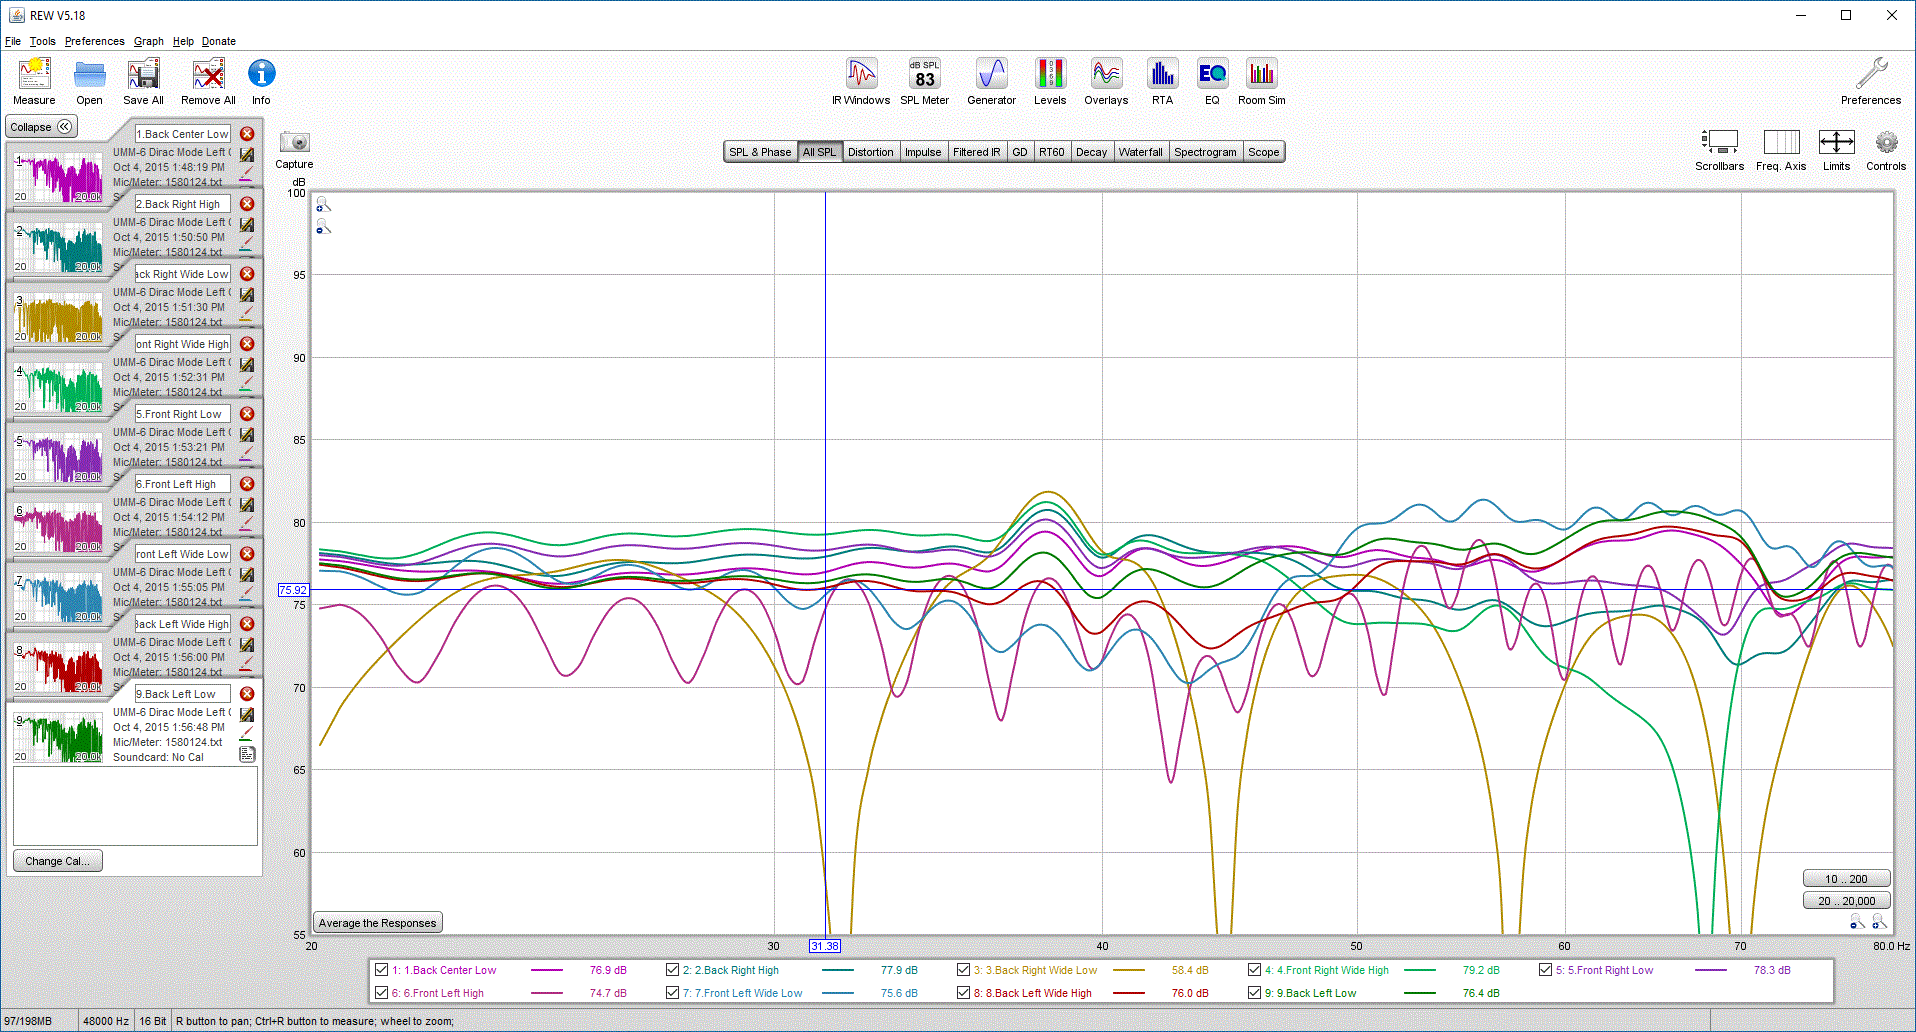1916x1032 pixels.
Task: Click Average the Responses button
Action: [x=377, y=923]
